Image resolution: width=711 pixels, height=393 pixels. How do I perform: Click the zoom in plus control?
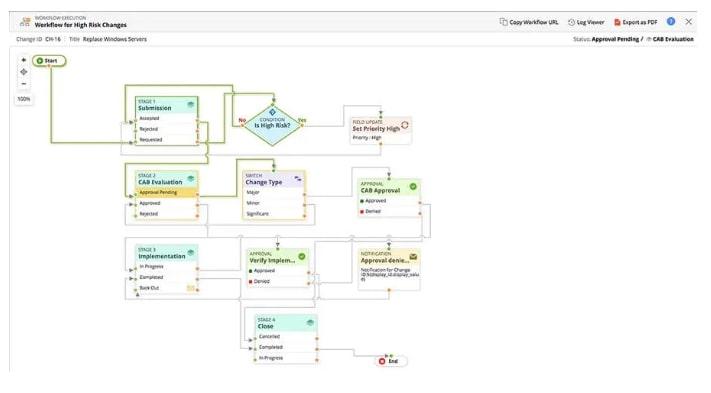24,60
